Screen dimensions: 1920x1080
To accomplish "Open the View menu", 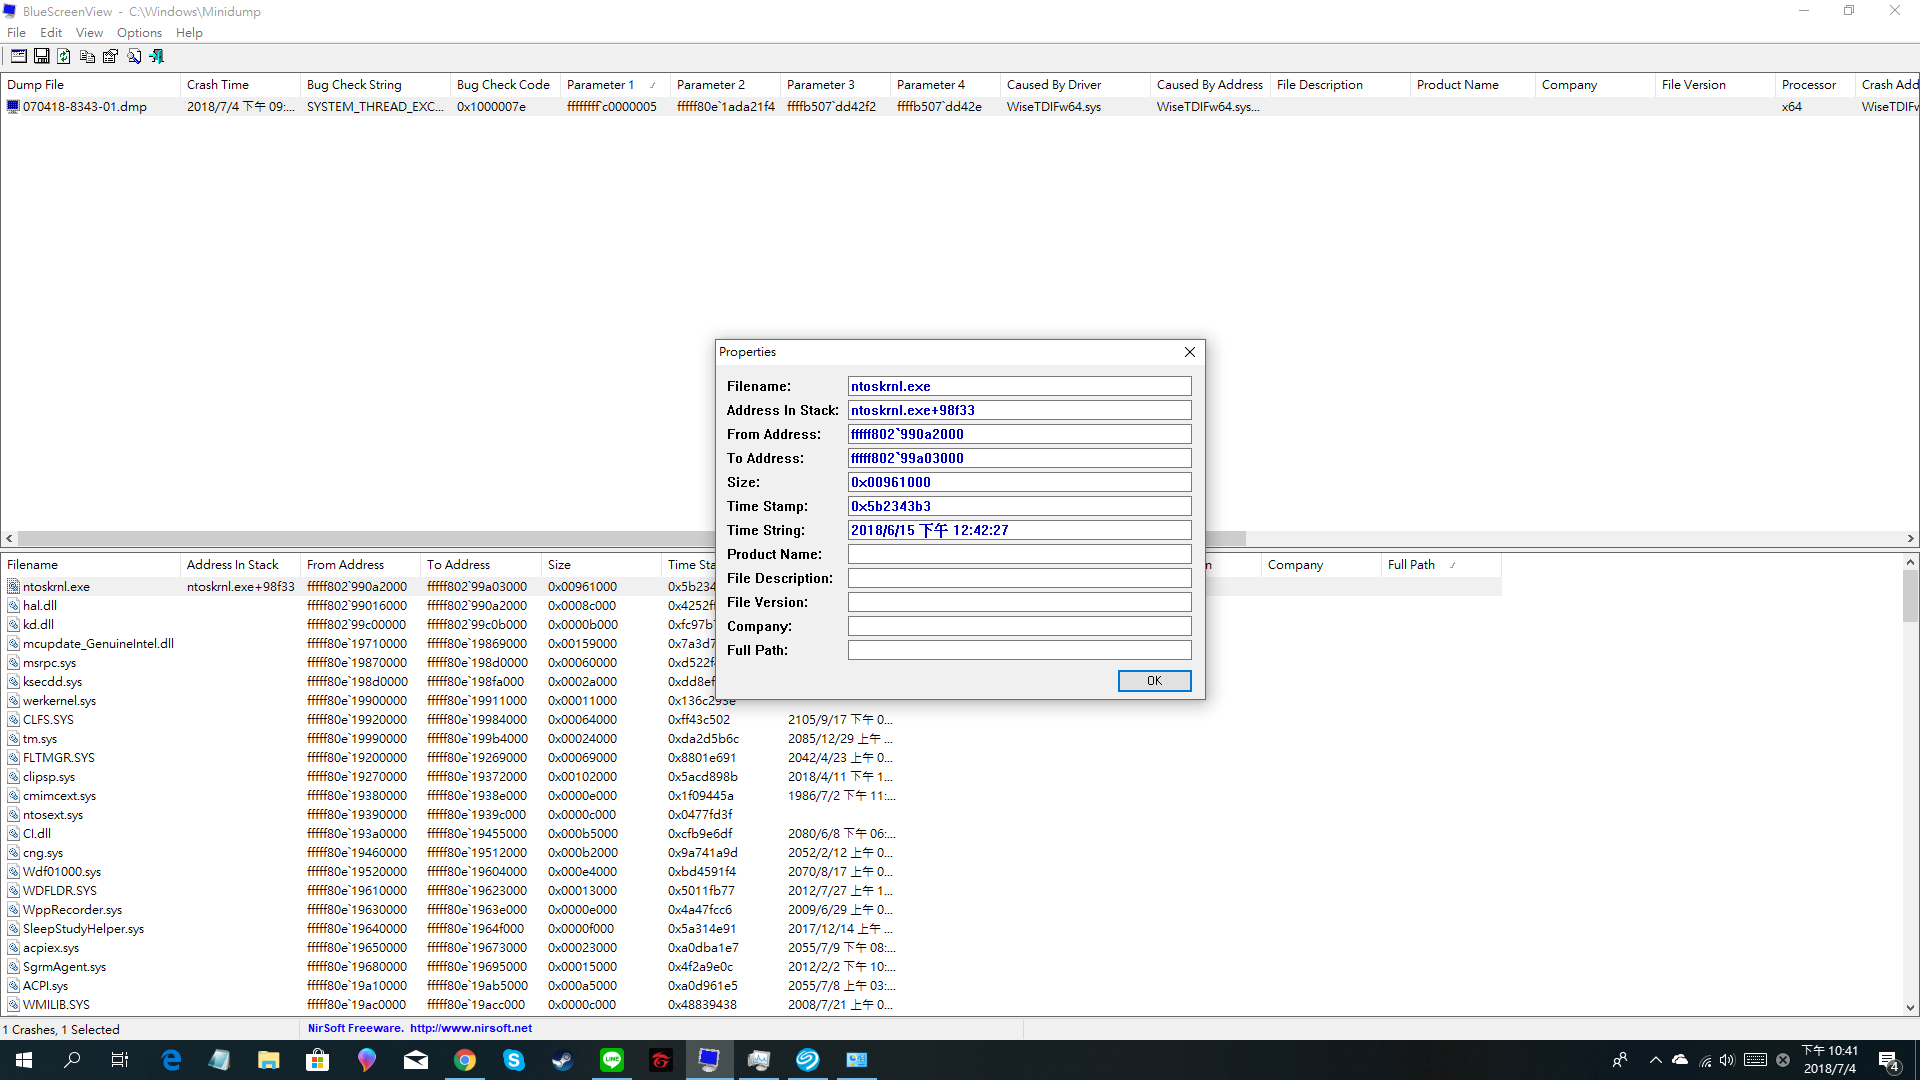I will 89,32.
